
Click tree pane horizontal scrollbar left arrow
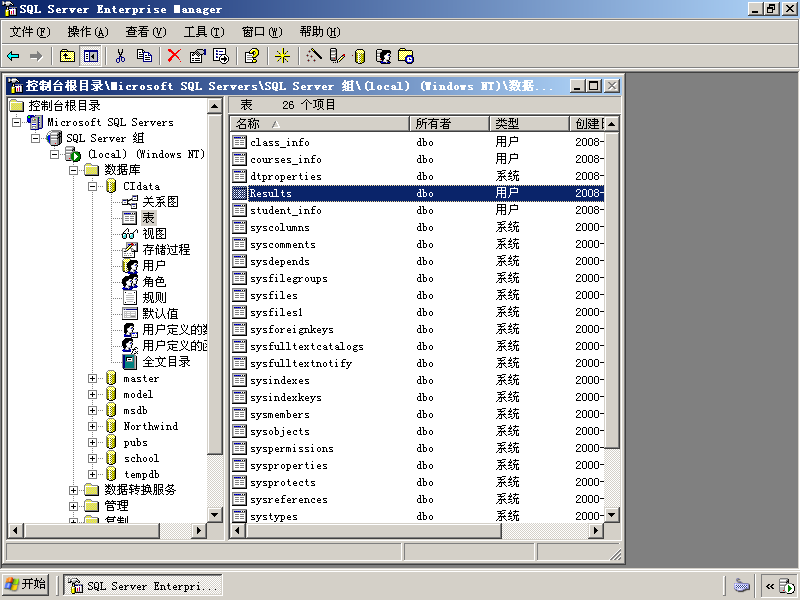pyautogui.click(x=15, y=531)
